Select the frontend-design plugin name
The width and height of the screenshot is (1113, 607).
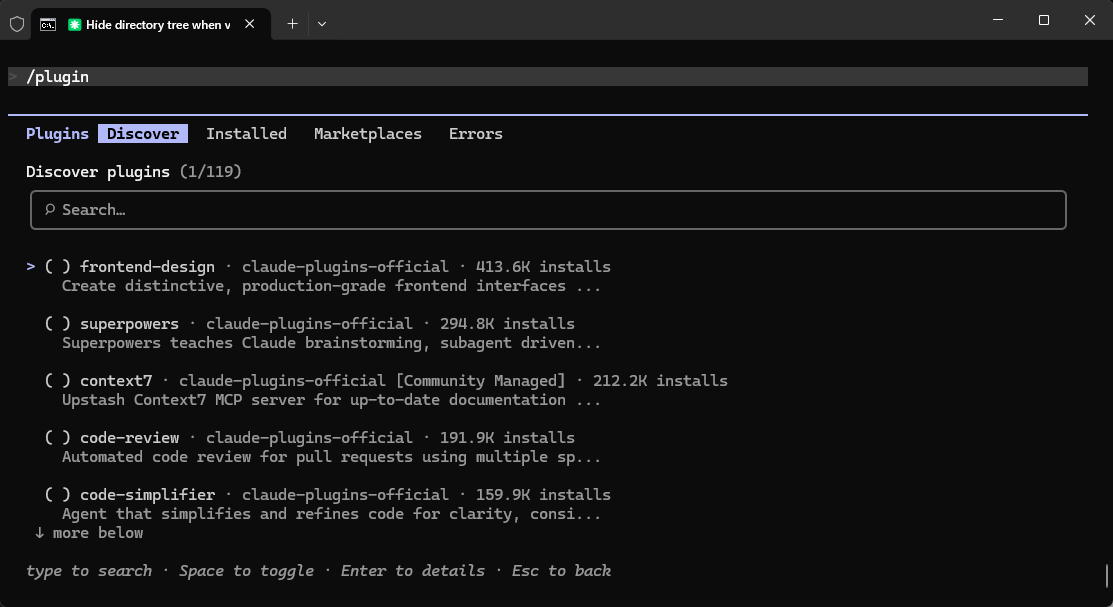click(147, 267)
